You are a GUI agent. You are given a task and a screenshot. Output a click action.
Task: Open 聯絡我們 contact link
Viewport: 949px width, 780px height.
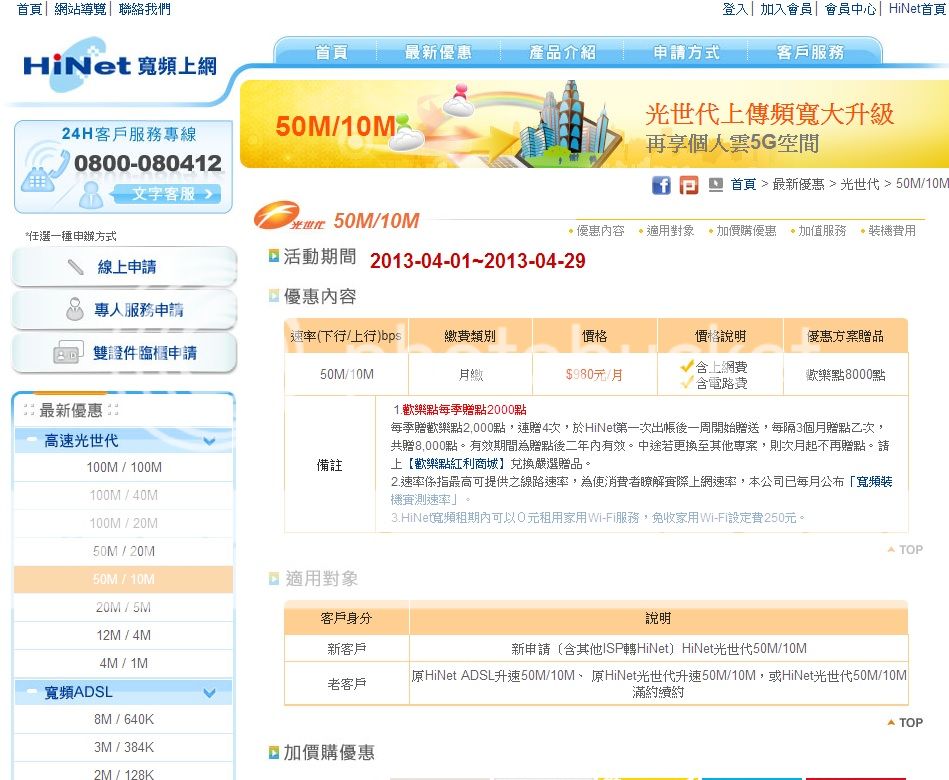[145, 9]
